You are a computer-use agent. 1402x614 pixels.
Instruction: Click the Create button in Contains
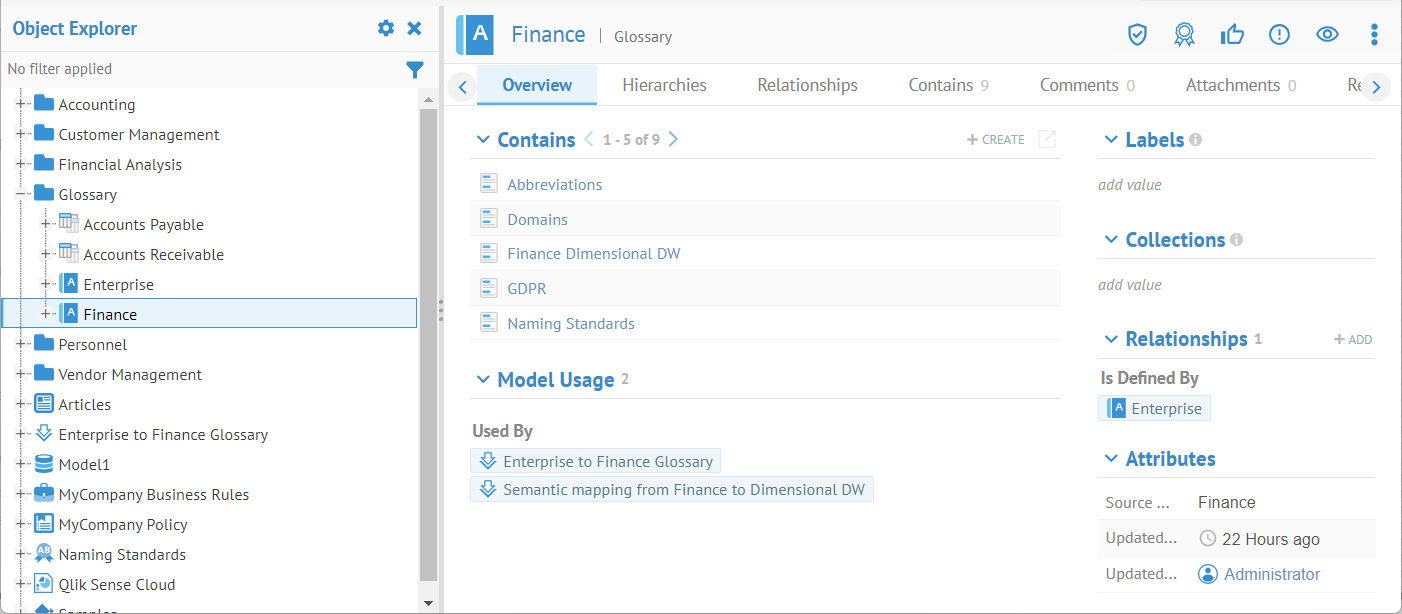(996, 140)
